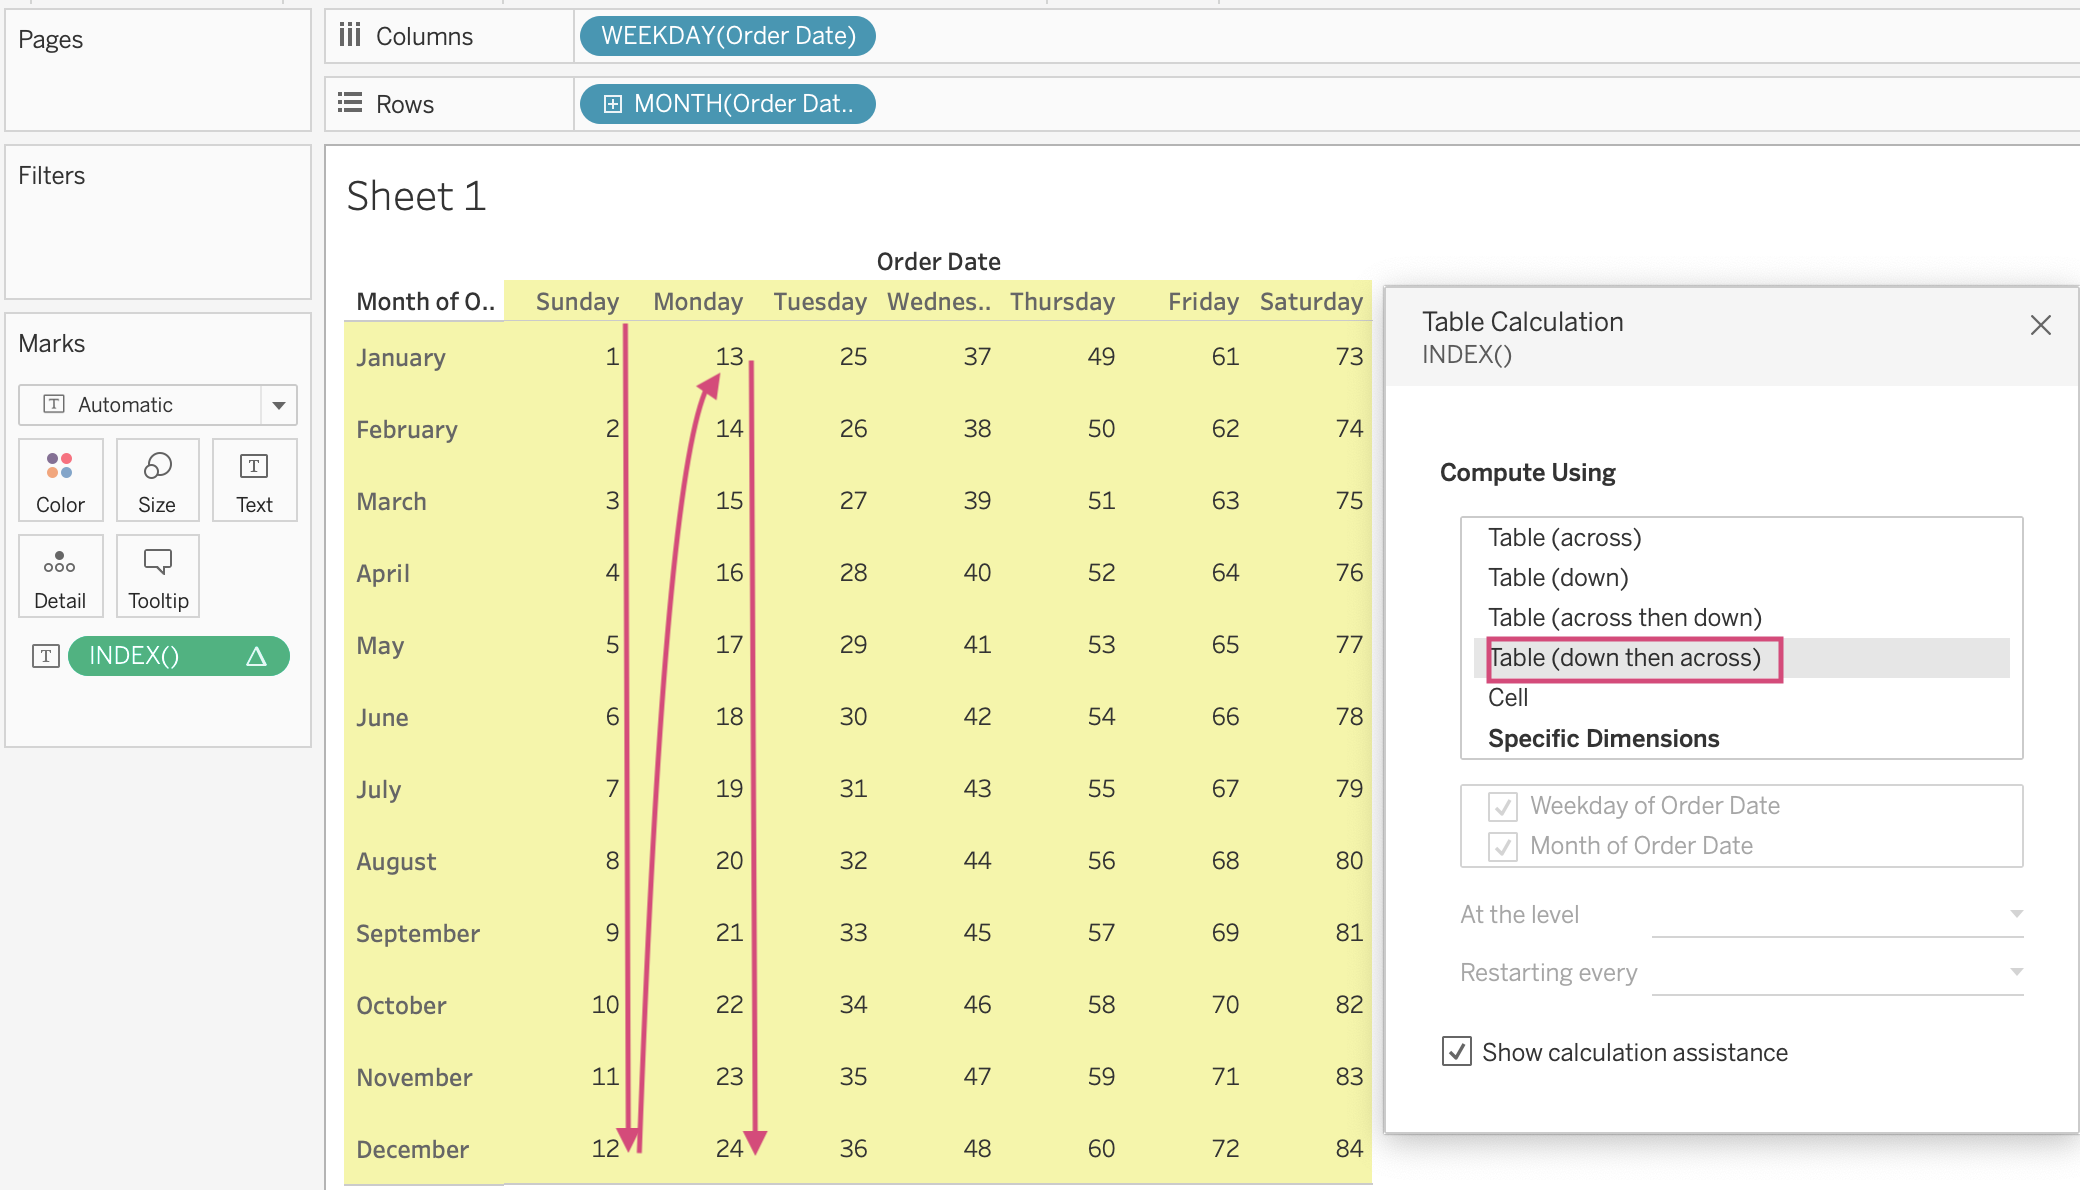Screen dimensions: 2080x1190
Task: Close the Table Calculation dialog
Action: [x=2041, y=325]
